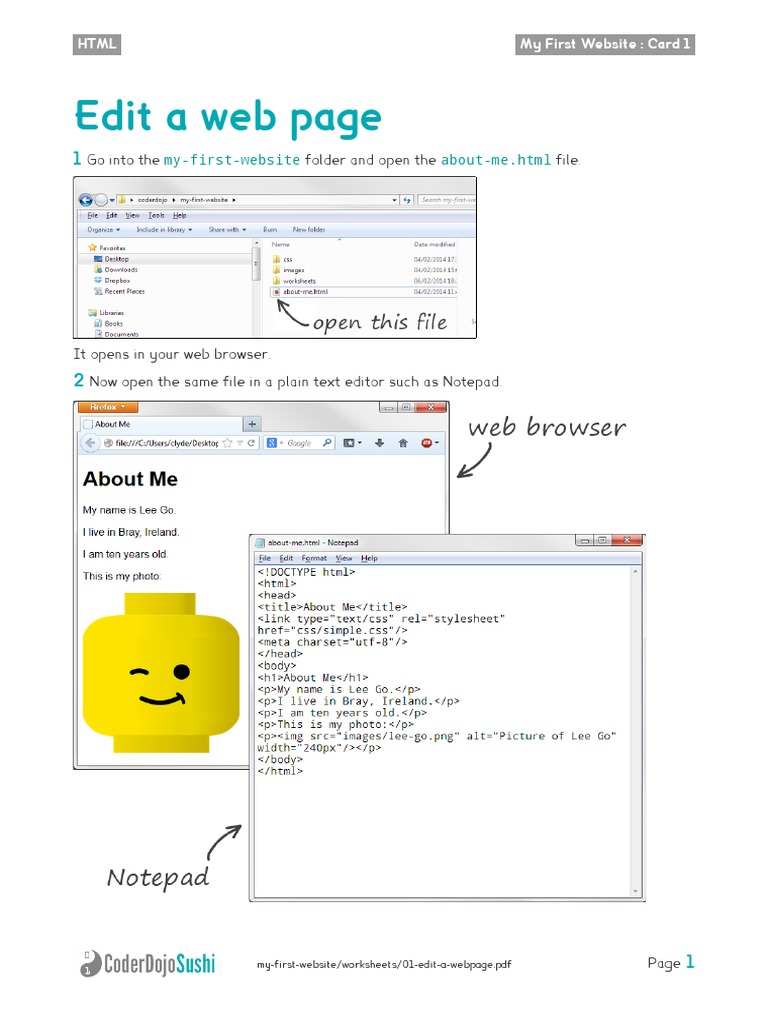Click the Explorer back arrow button
This screenshot has width=768, height=1024.
[x=86, y=200]
